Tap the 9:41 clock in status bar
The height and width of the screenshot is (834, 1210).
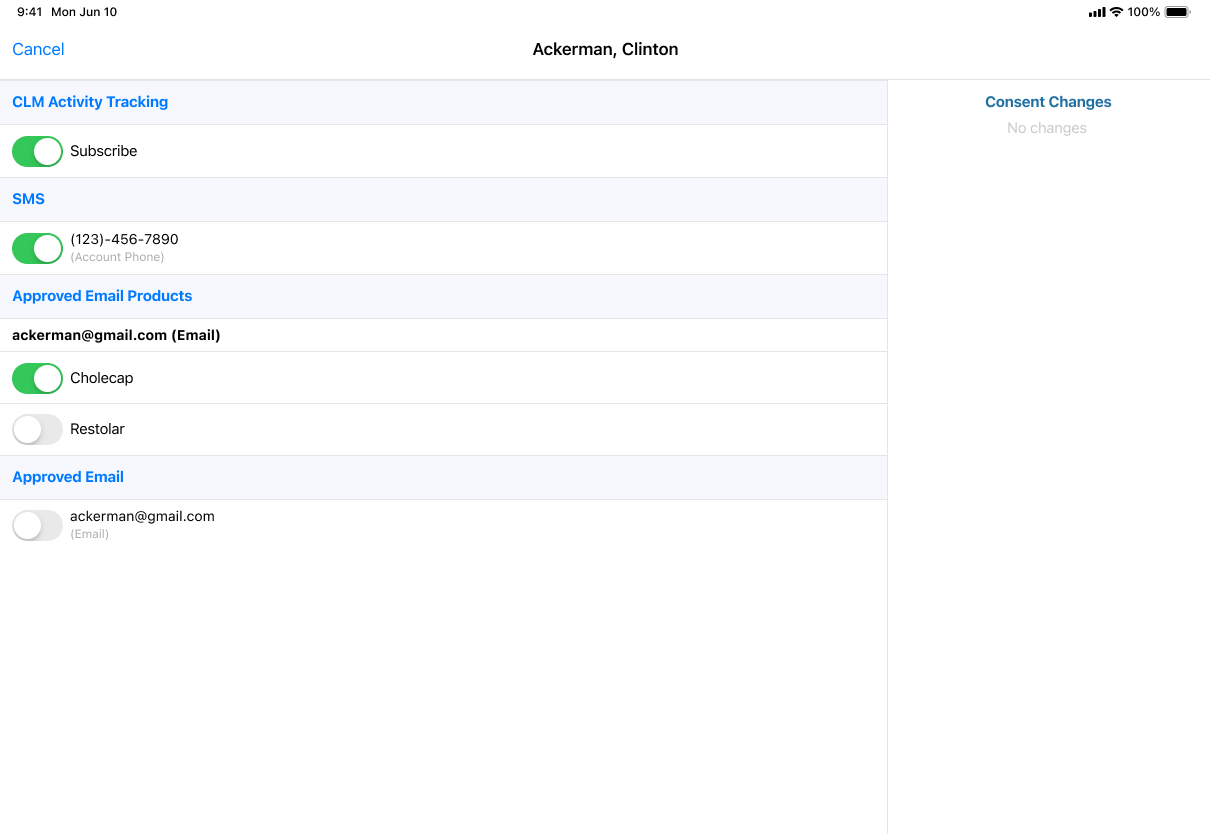[x=30, y=12]
